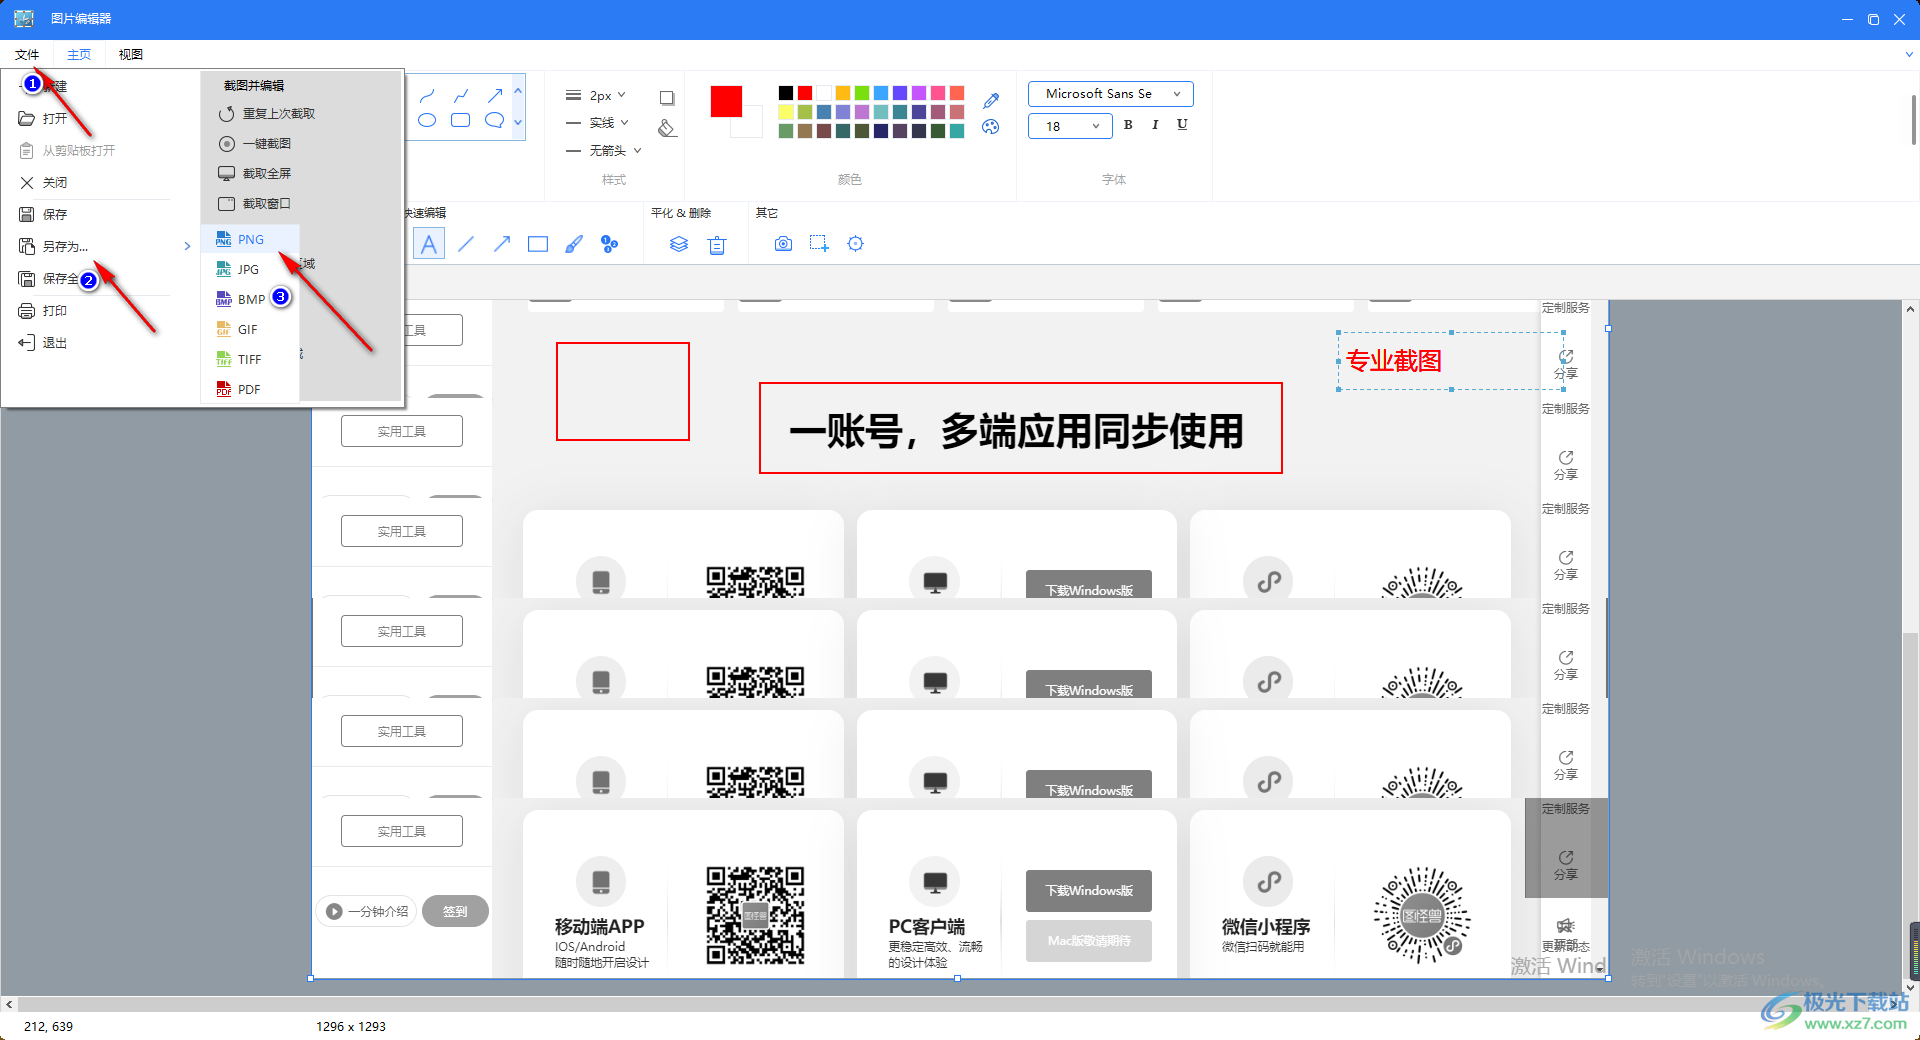Viewport: 1920px width, 1040px height.
Task: Save as BMP format
Action: click(250, 300)
